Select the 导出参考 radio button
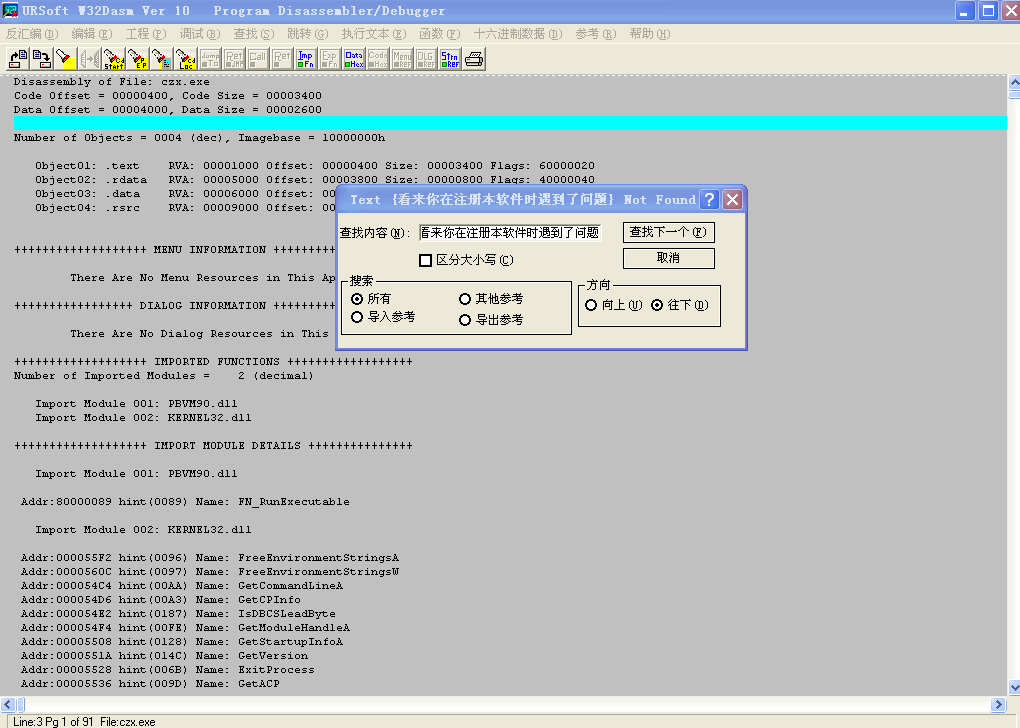Viewport: 1020px width, 728px height. (x=464, y=319)
